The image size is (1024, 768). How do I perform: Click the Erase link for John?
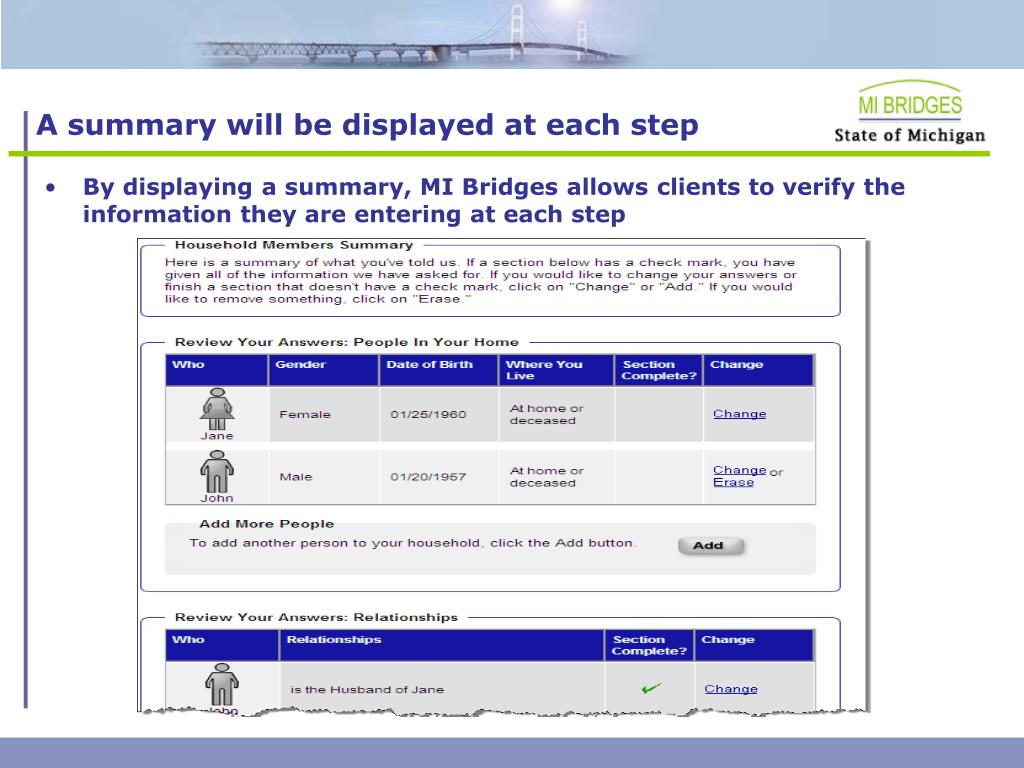[733, 482]
